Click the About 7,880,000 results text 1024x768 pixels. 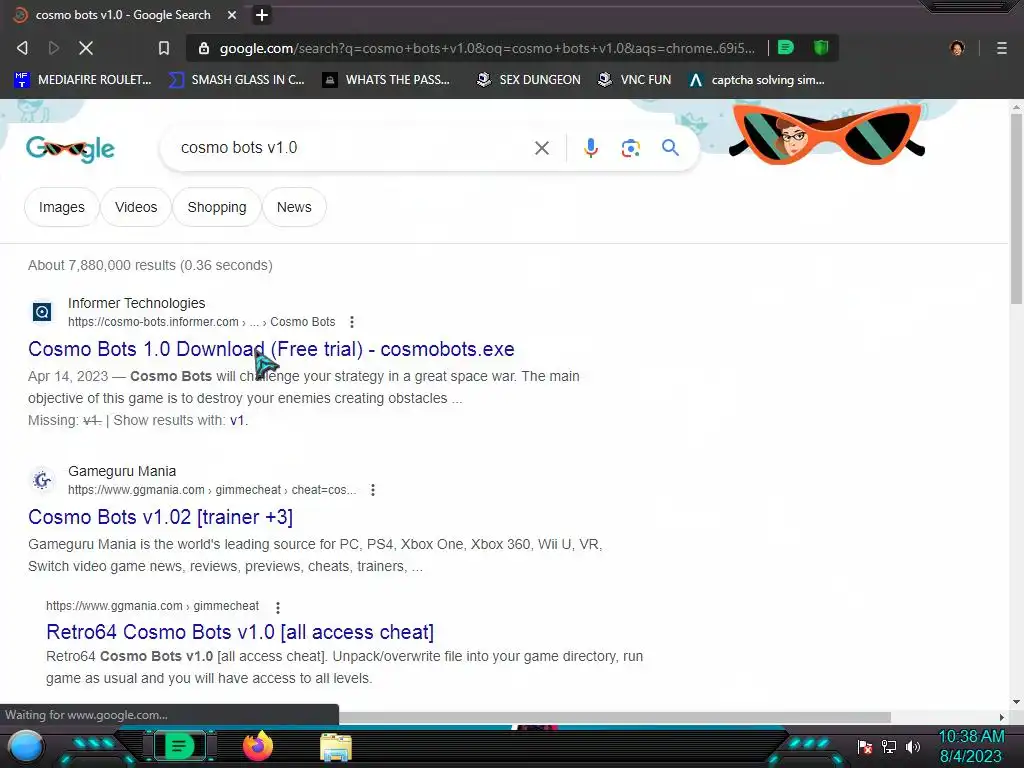tap(150, 265)
